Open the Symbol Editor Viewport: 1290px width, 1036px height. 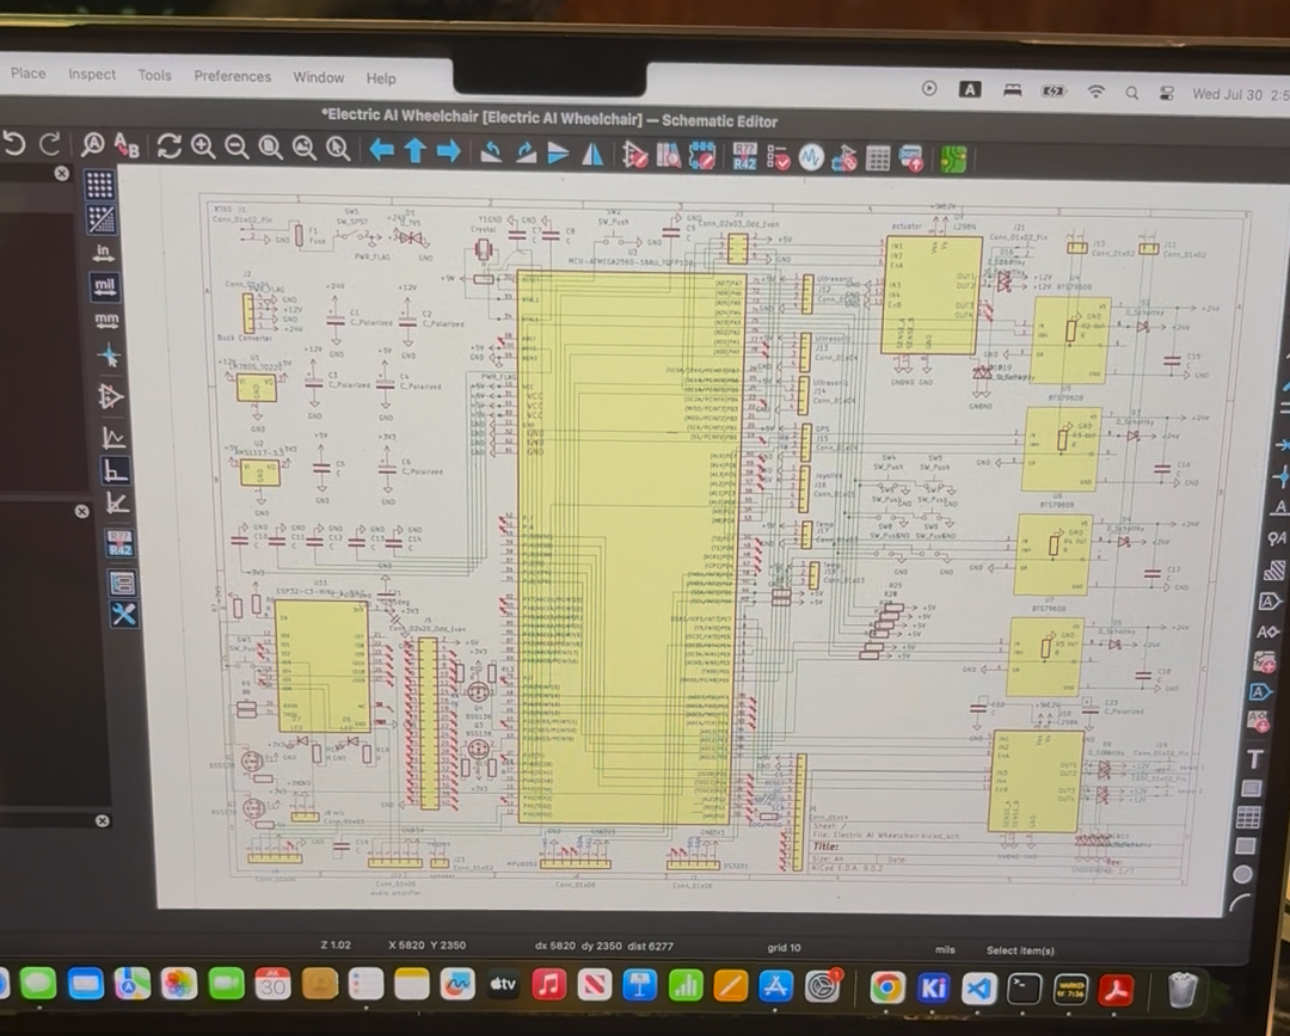(635, 154)
